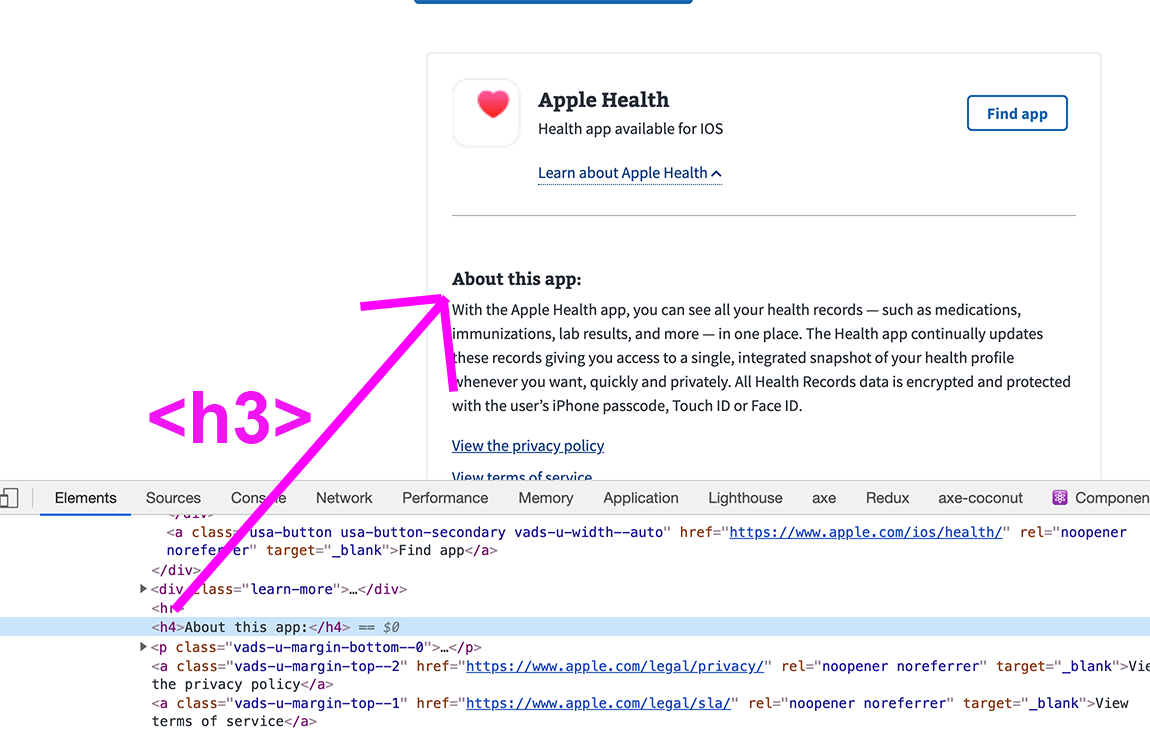Screen dimensions: 1150x734
Task: Click the Find app button
Action: click(x=1017, y=113)
